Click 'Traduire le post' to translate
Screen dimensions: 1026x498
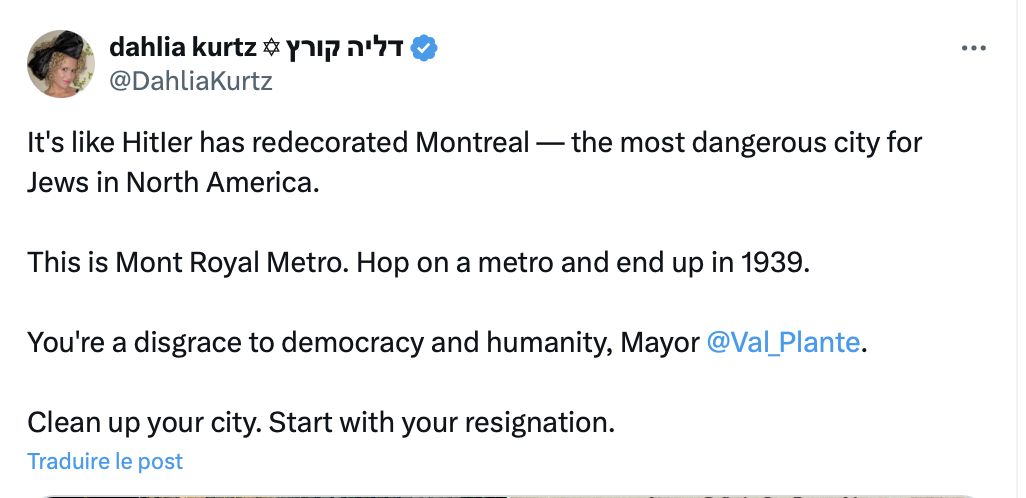[x=105, y=461]
